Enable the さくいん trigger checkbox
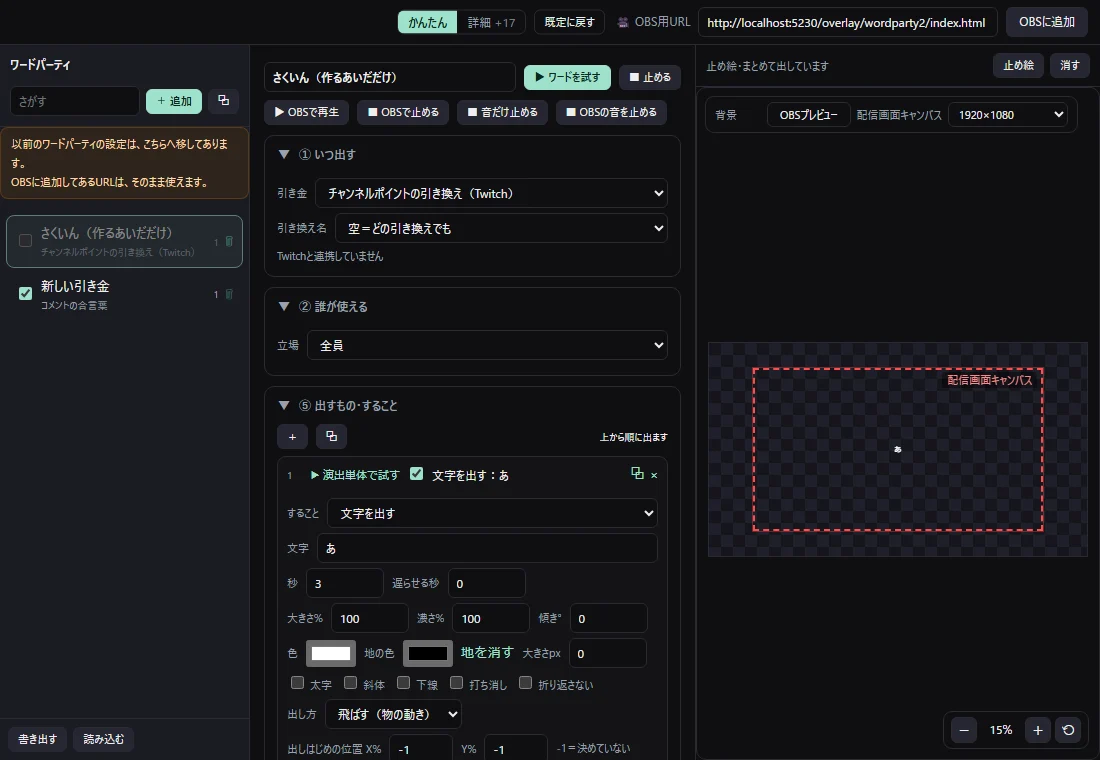Viewport: 1100px width, 760px height. point(25,241)
